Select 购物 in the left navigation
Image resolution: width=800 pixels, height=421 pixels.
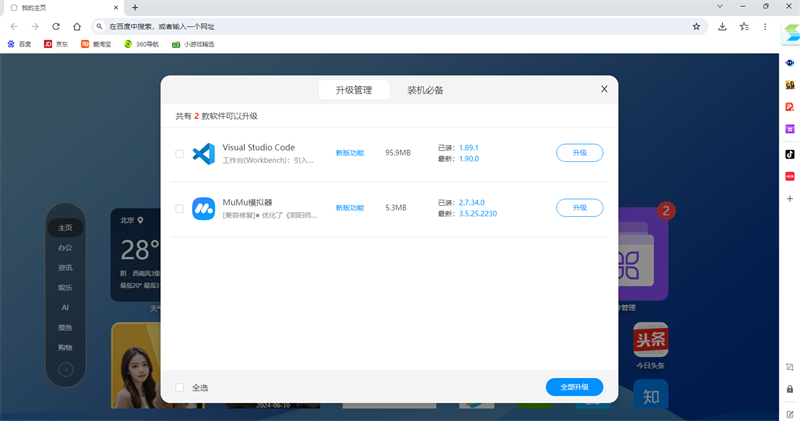(65, 347)
